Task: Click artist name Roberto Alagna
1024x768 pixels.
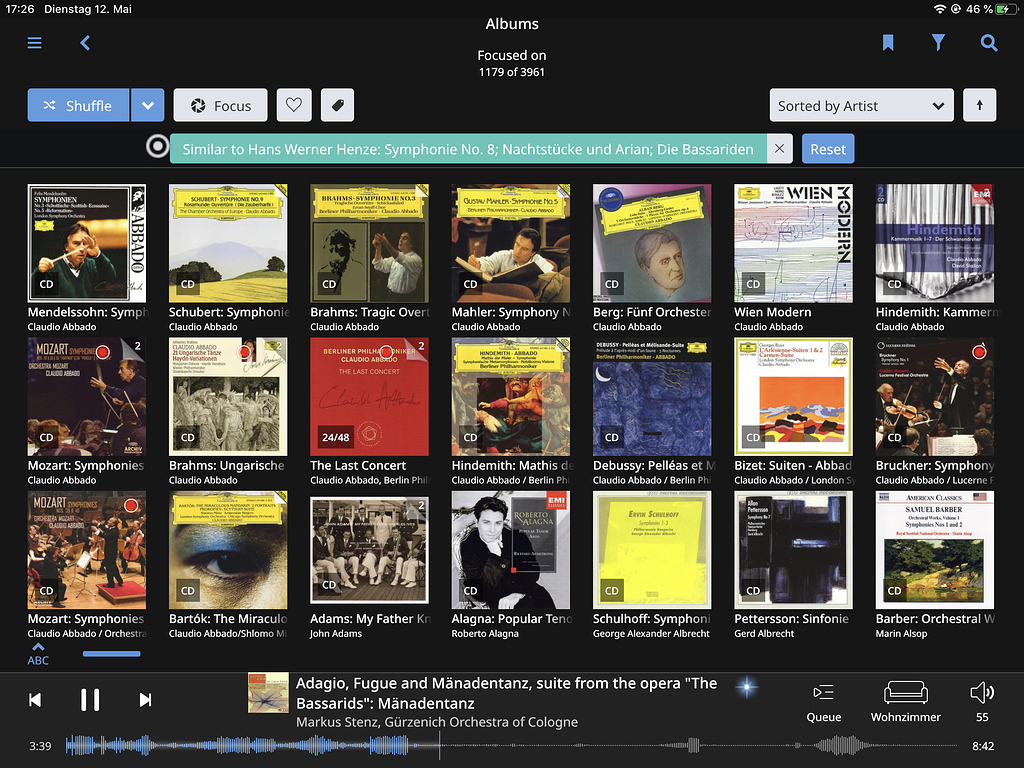Action: click(485, 633)
